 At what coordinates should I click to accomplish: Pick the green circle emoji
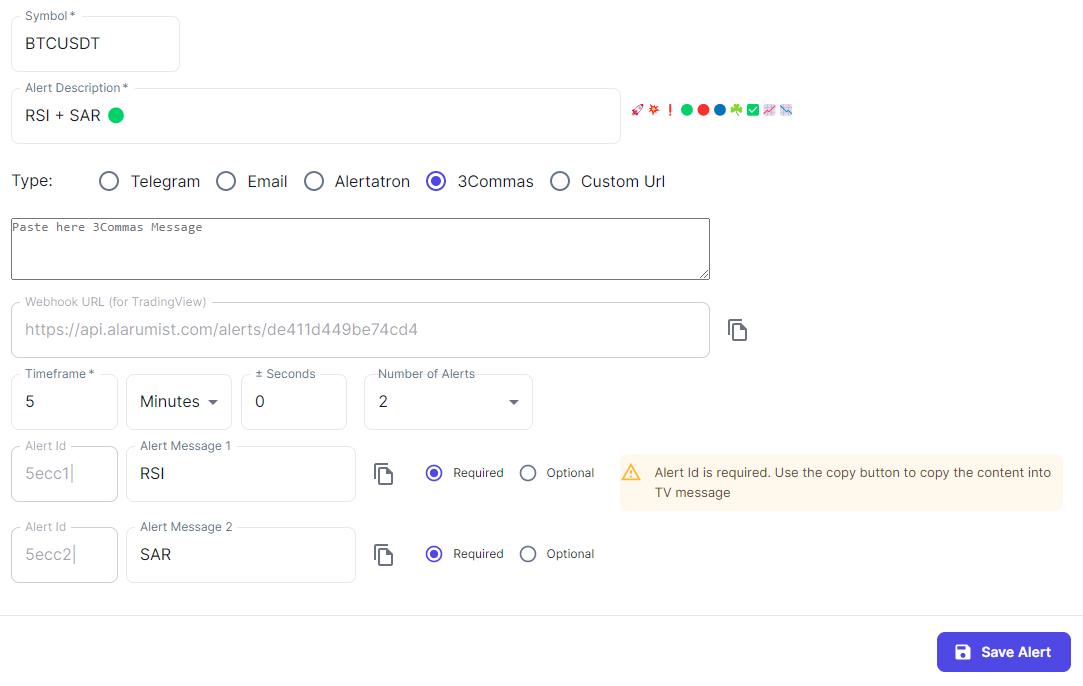pyautogui.click(x=687, y=110)
